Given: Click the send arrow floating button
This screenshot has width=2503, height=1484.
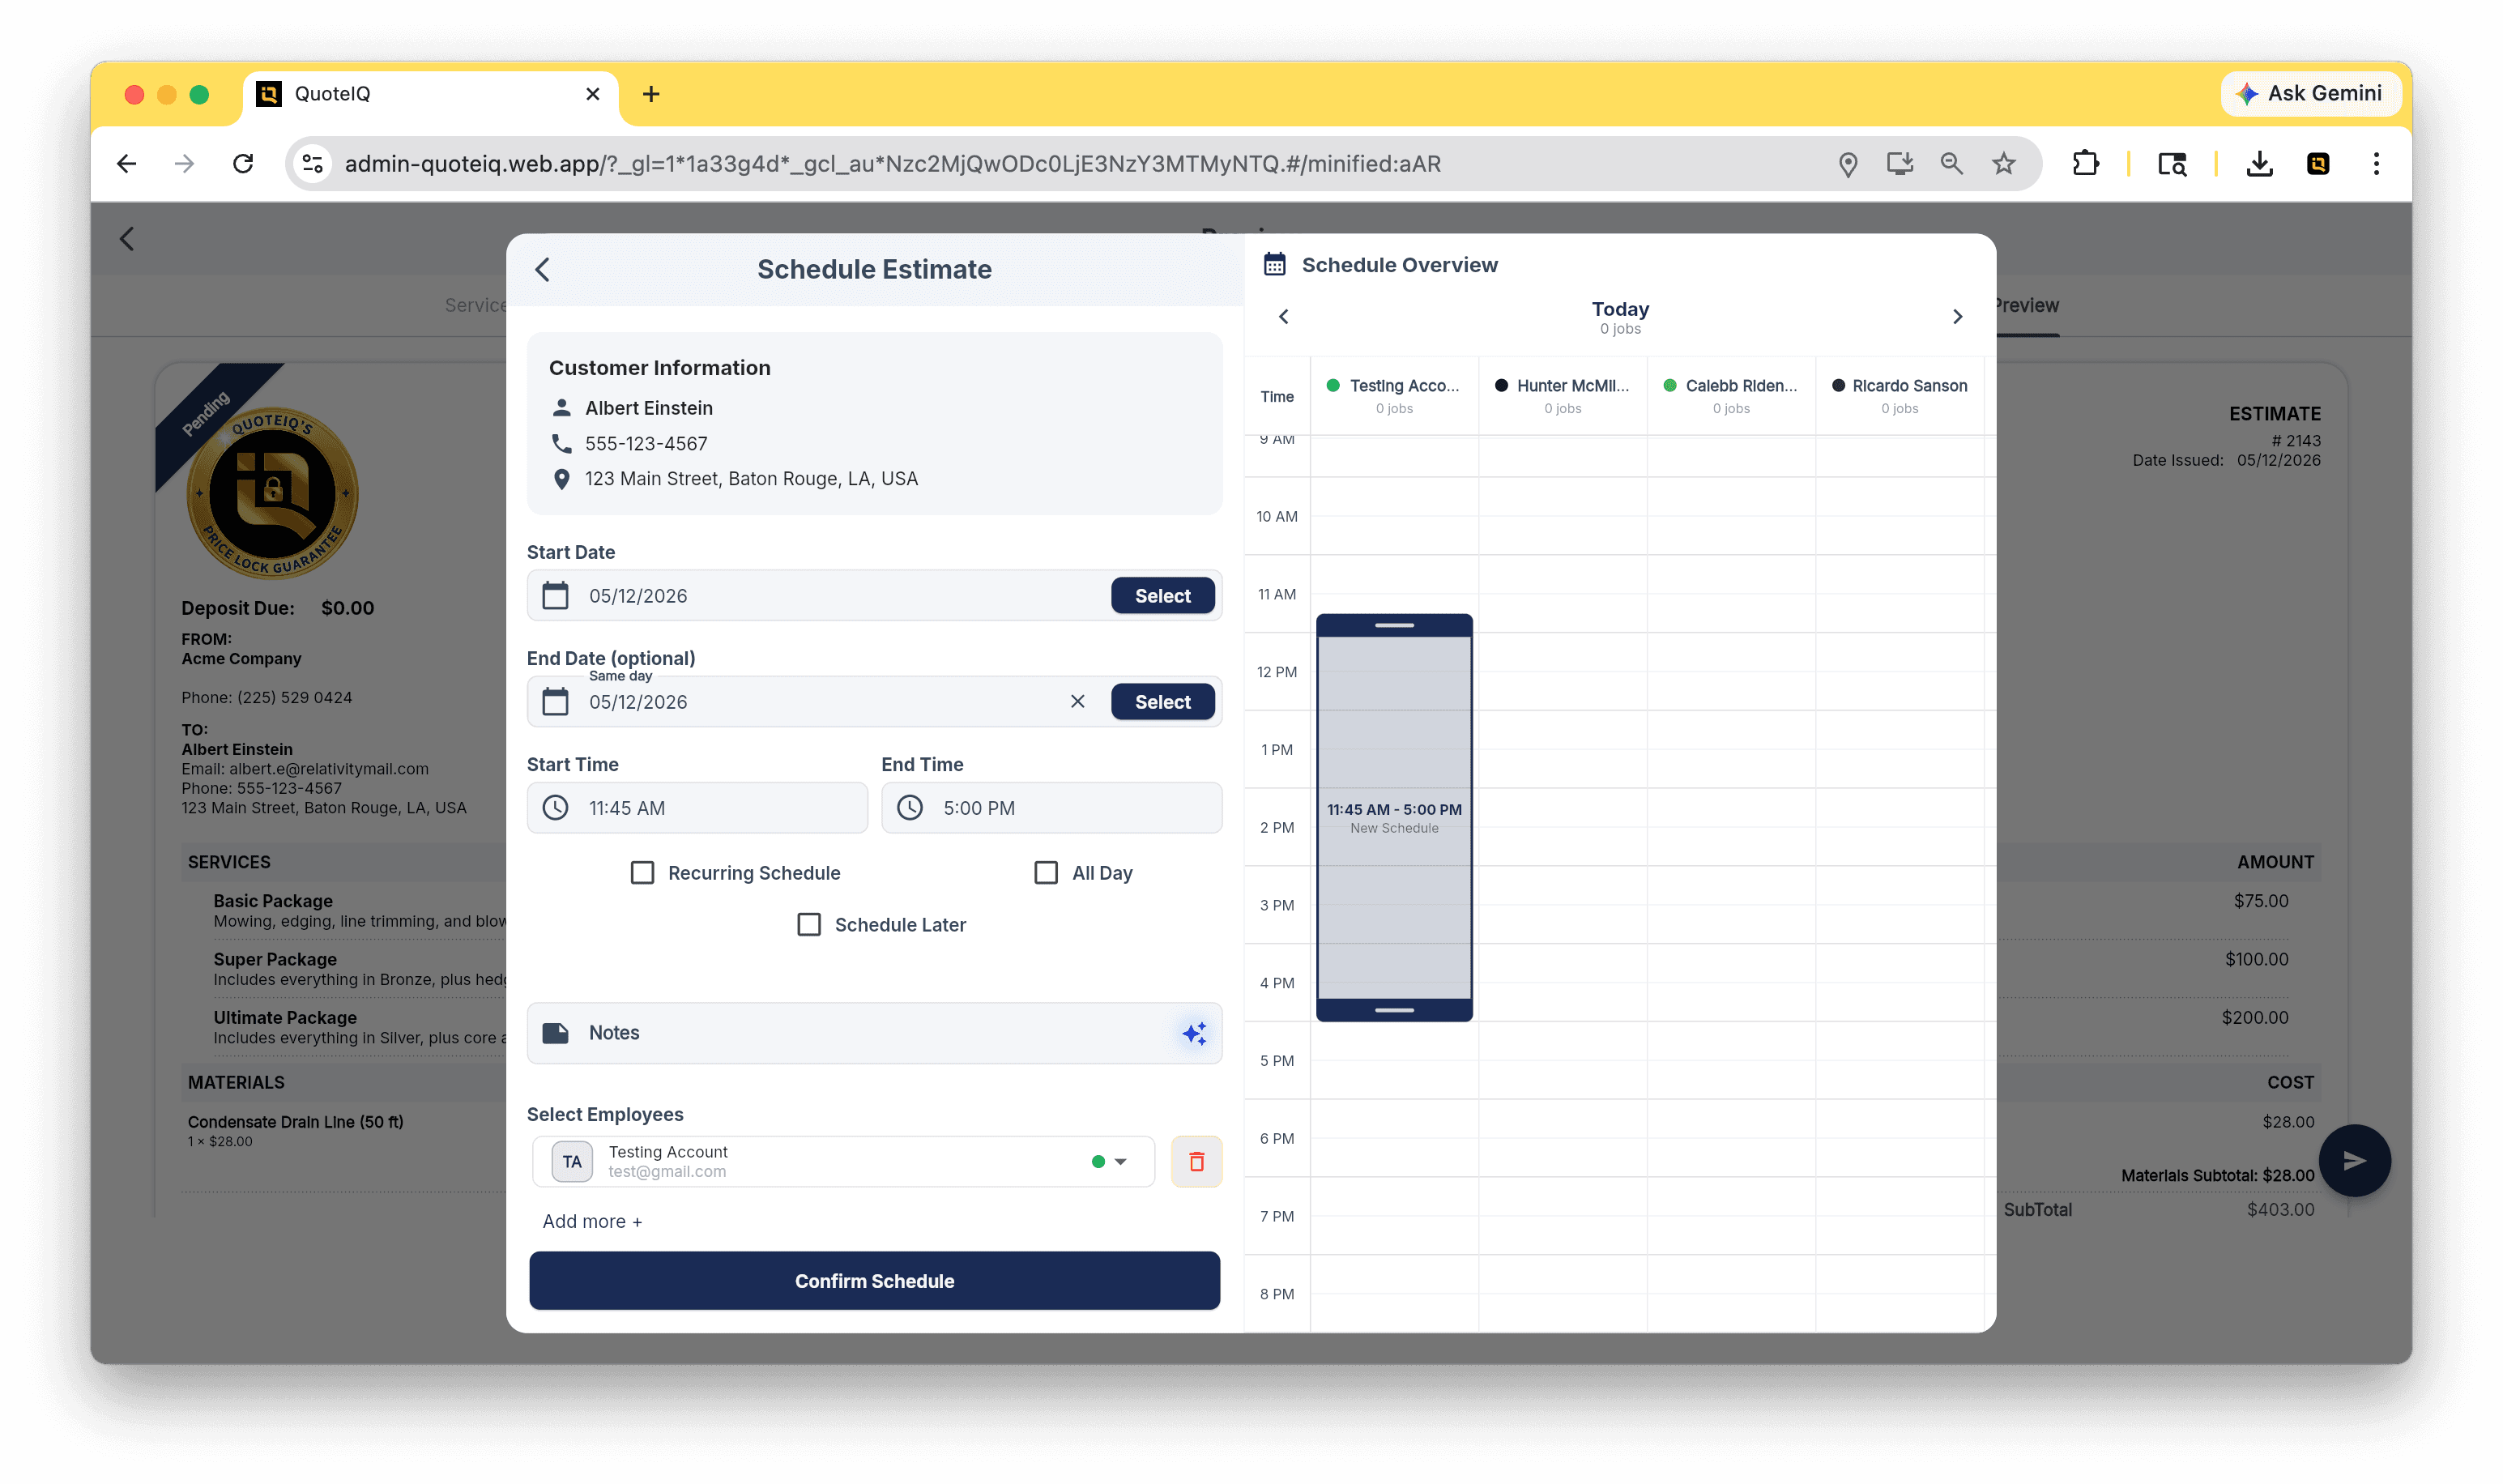Looking at the screenshot, I should pos(2354,1161).
